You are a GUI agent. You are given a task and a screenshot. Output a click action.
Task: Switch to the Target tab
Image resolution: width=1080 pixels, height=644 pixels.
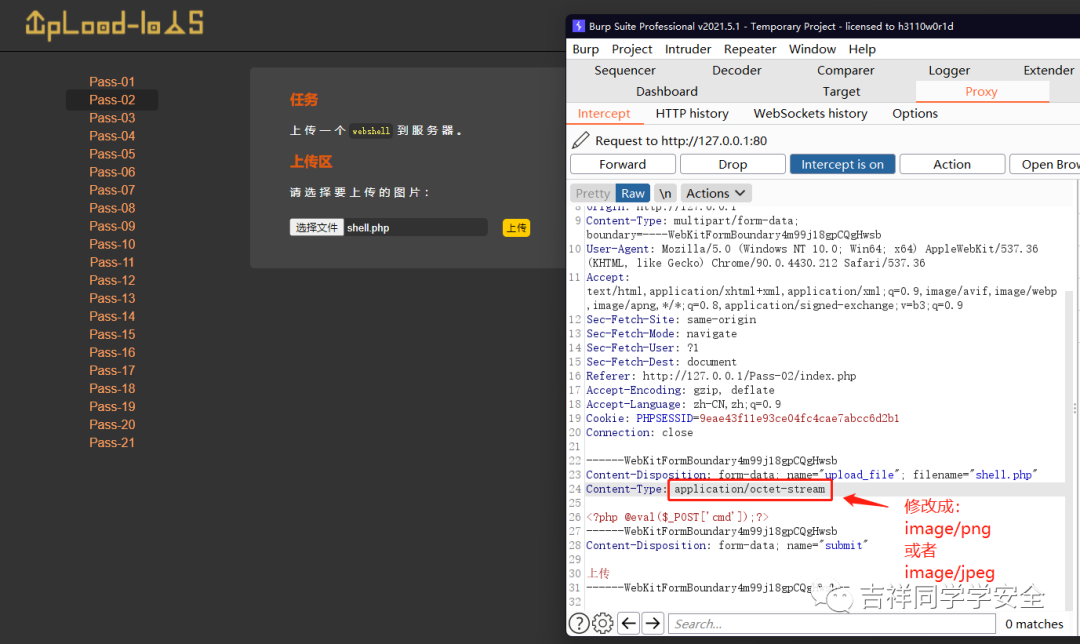[841, 92]
